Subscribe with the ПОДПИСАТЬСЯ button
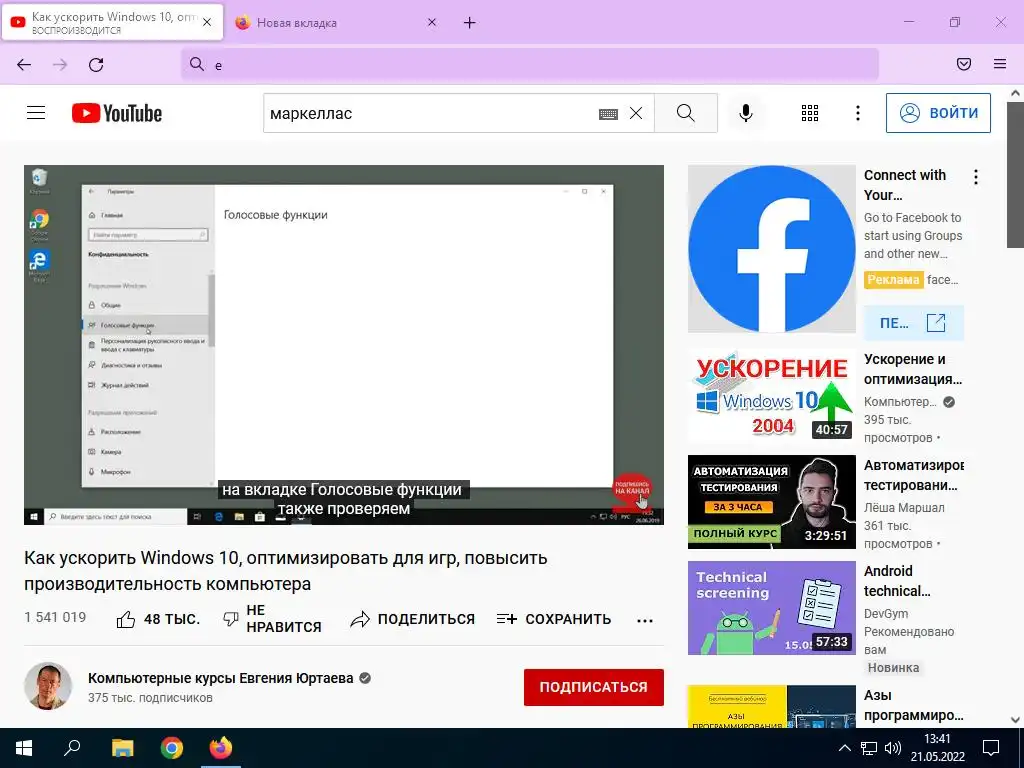The image size is (1024, 768). [x=594, y=687]
